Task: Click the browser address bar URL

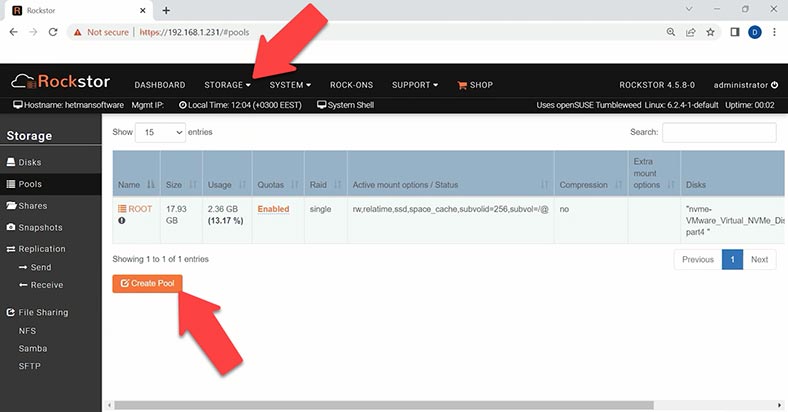Action: click(194, 32)
